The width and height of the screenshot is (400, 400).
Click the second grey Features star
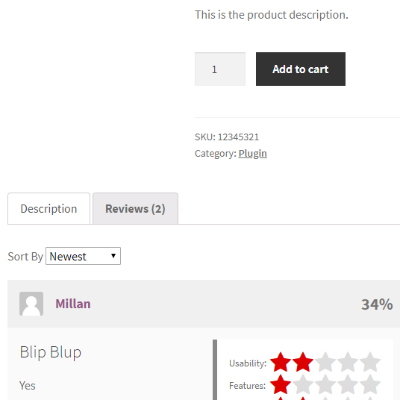(x=303, y=384)
